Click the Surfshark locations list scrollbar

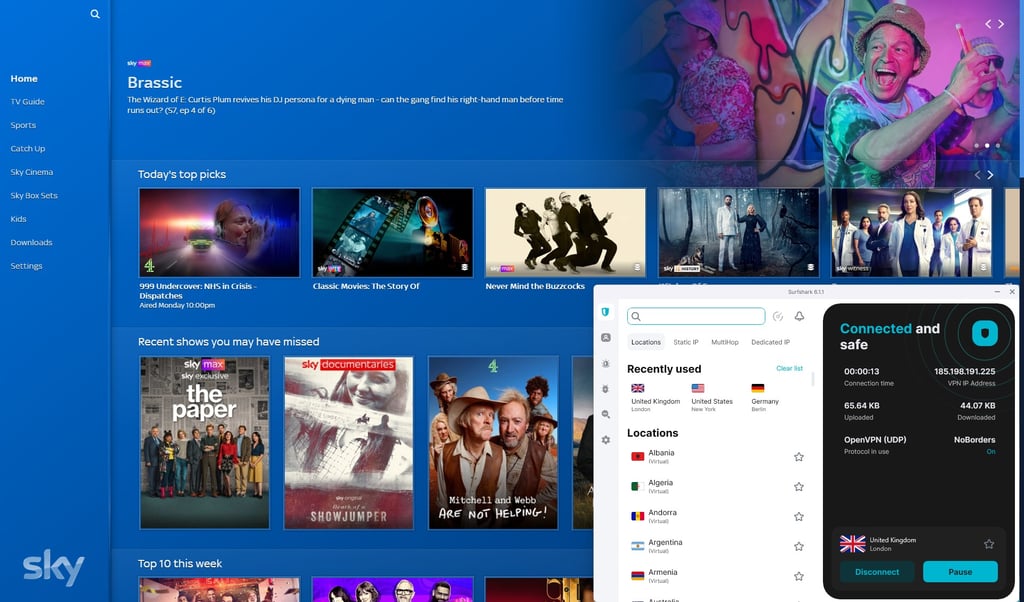pyautogui.click(x=812, y=380)
